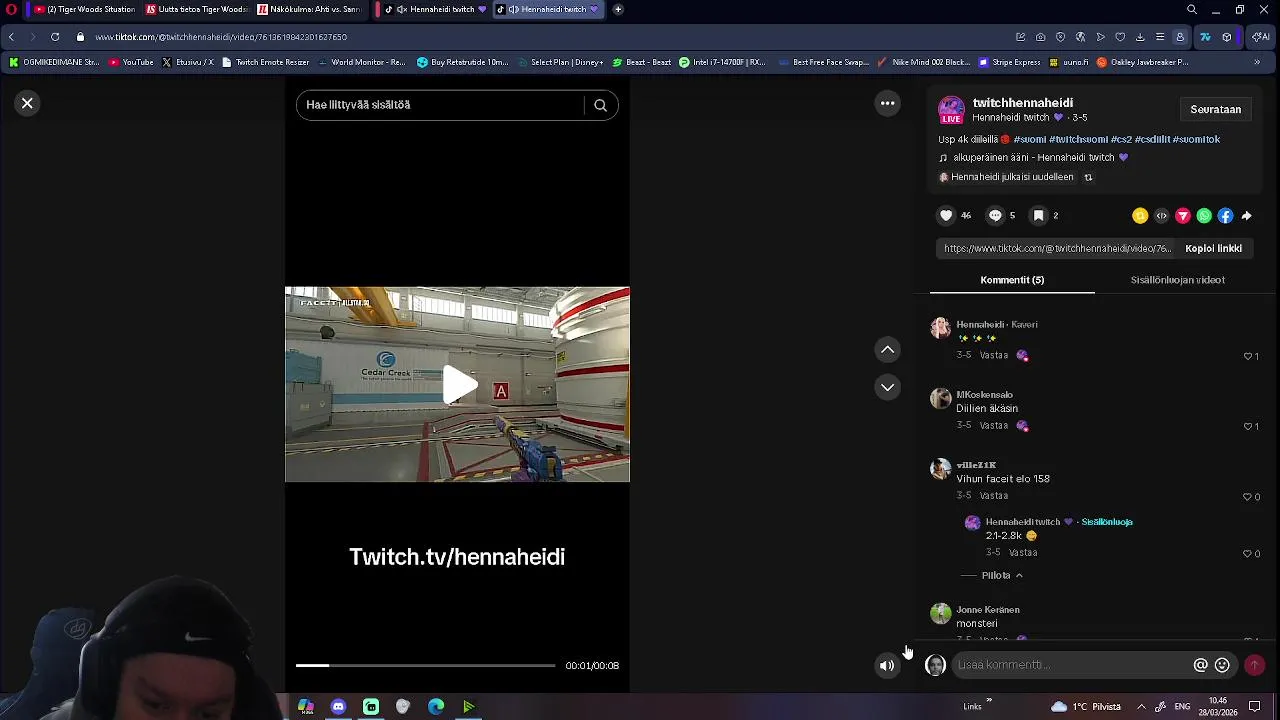
Task: Reply to villeZIK's comment via Vastaa
Action: click(994, 496)
